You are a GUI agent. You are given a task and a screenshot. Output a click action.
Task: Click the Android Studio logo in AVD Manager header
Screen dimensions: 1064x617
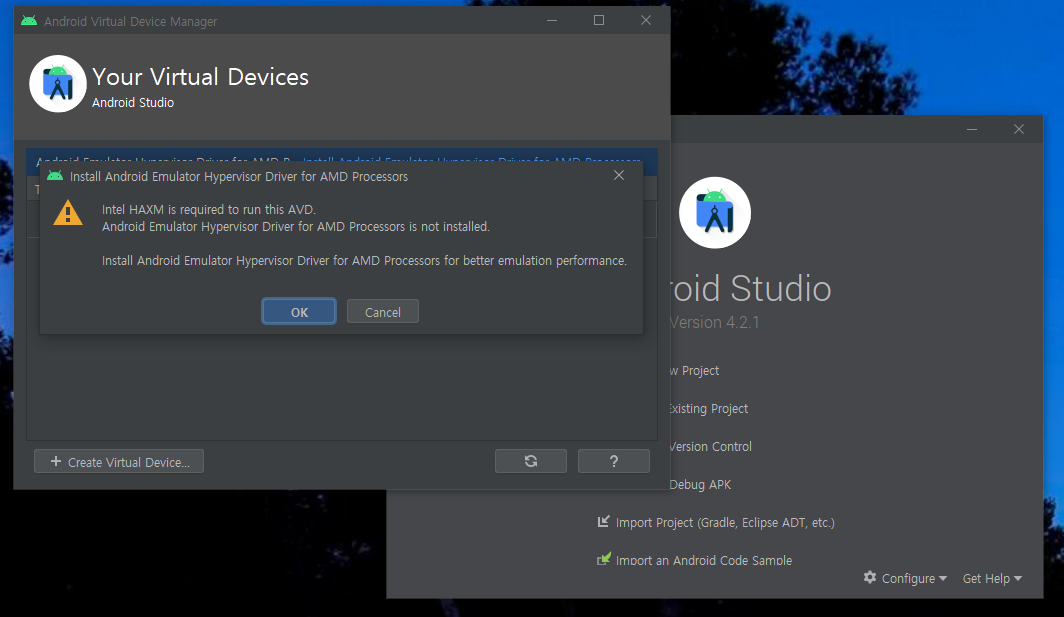pyautogui.click(x=58, y=84)
